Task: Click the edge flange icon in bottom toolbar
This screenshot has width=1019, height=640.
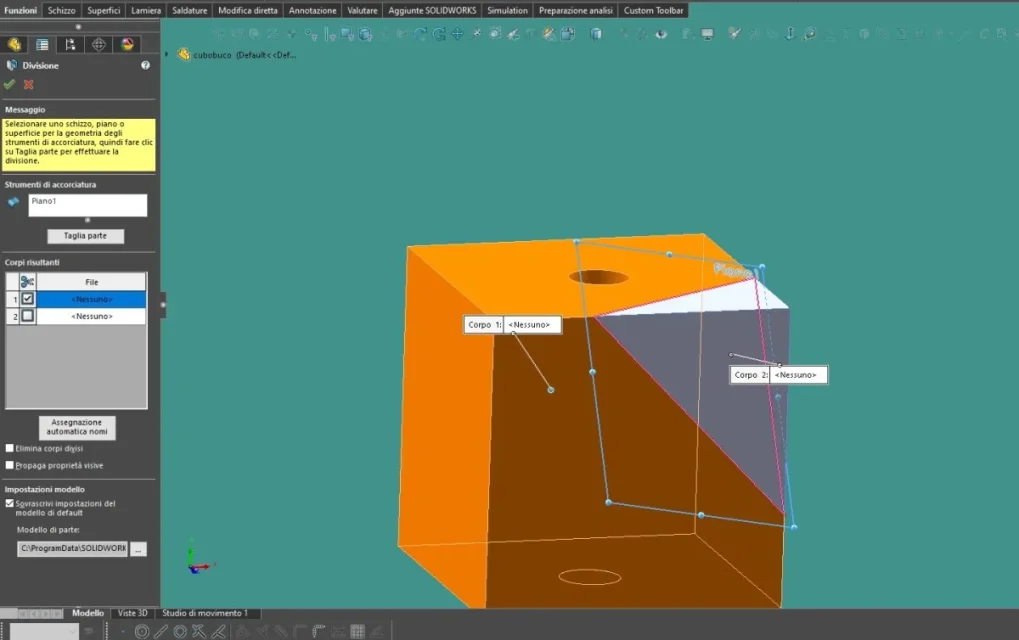Action: point(318,631)
